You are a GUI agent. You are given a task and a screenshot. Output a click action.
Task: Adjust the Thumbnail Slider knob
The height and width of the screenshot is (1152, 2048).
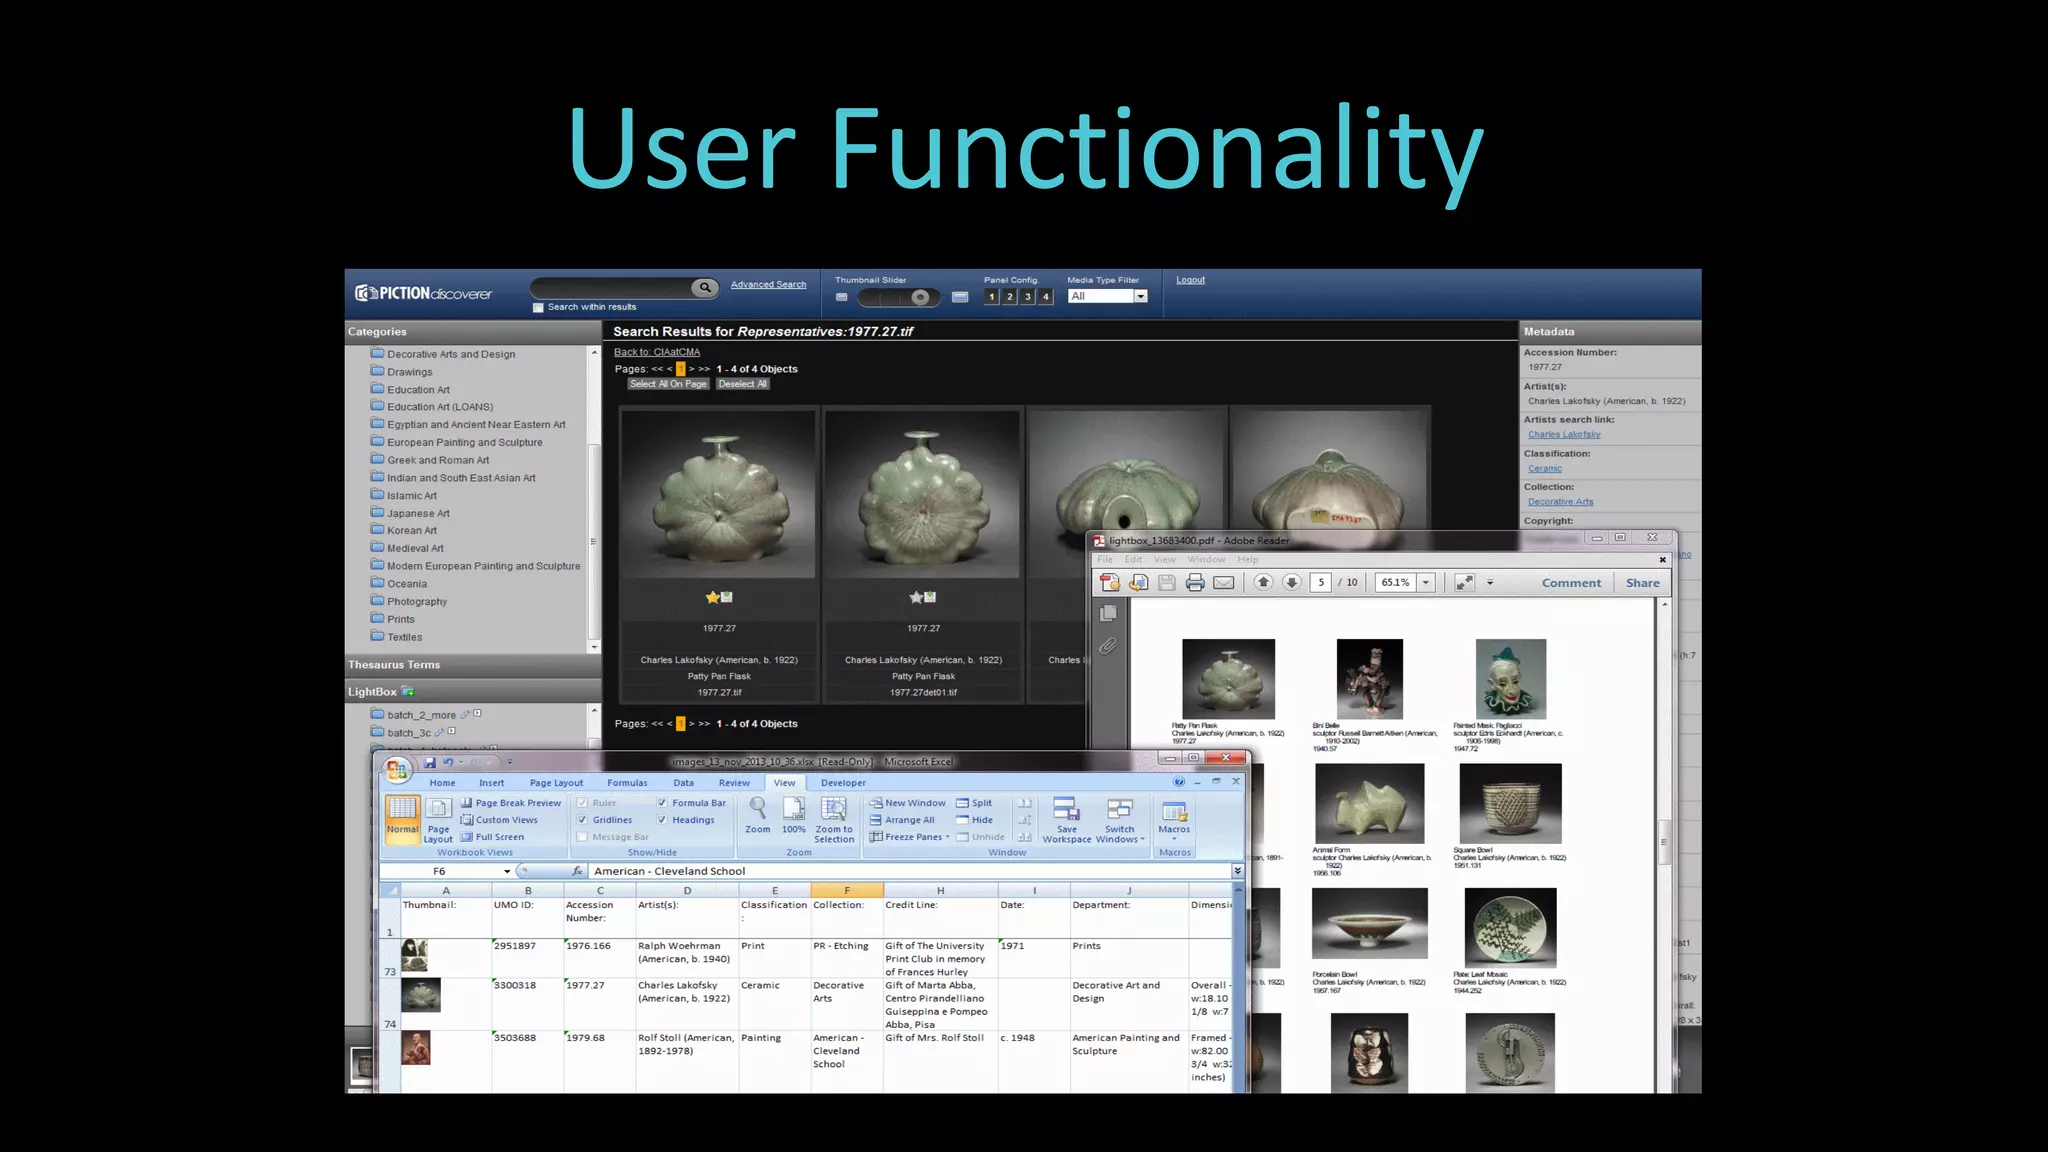click(x=920, y=297)
